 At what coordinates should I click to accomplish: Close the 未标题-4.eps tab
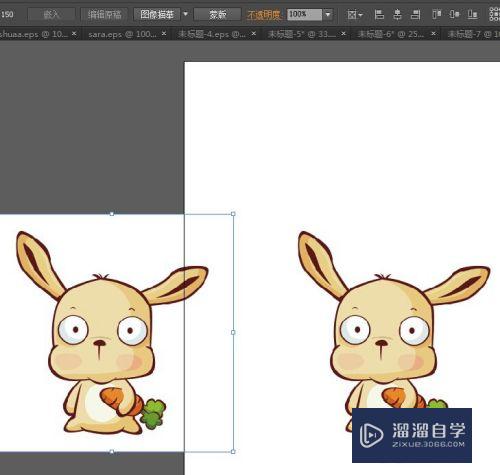(254, 33)
